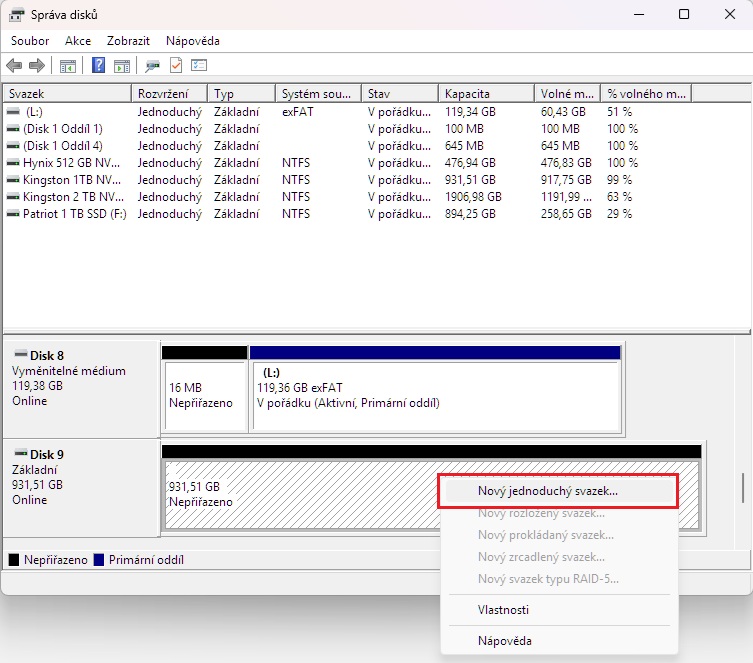Sort by the Typ column header

tap(242, 94)
